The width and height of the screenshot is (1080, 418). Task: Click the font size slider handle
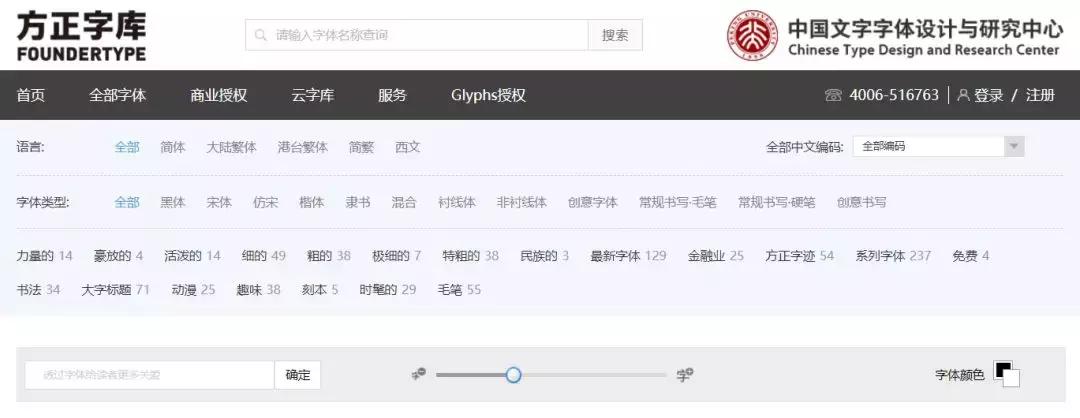[513, 375]
